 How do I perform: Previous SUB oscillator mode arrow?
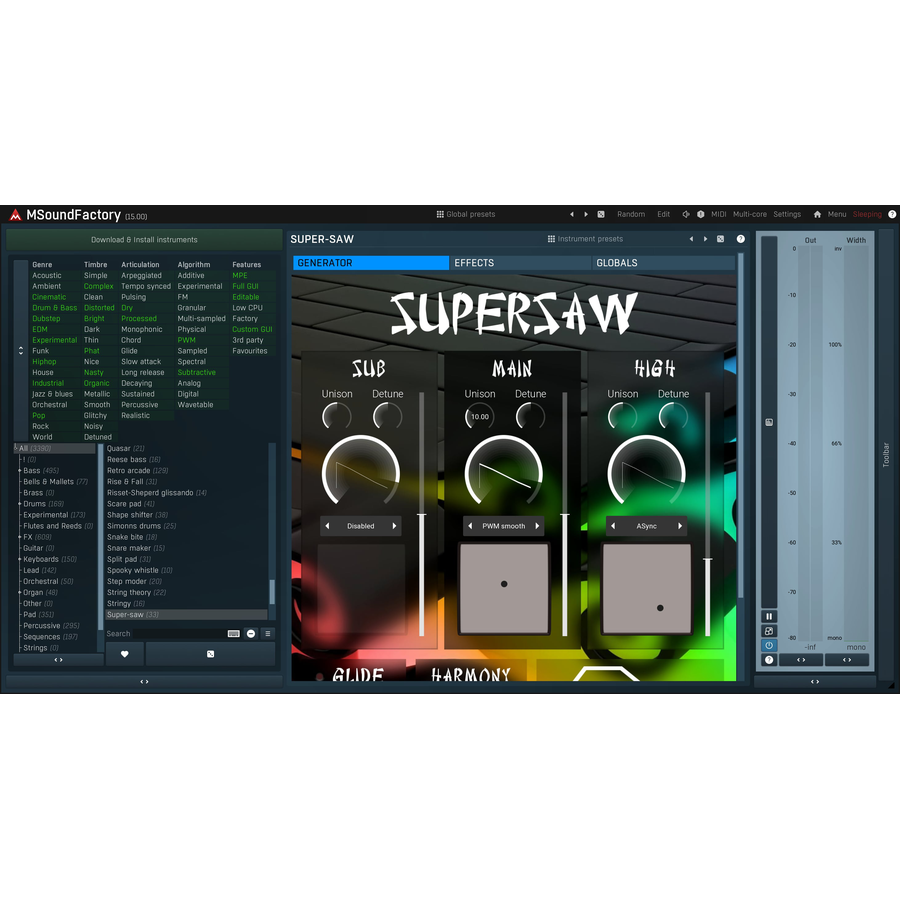point(328,526)
